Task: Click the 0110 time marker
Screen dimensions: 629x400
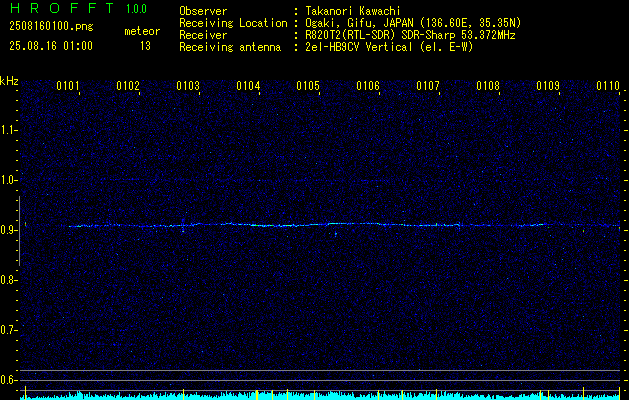Action: pos(608,86)
